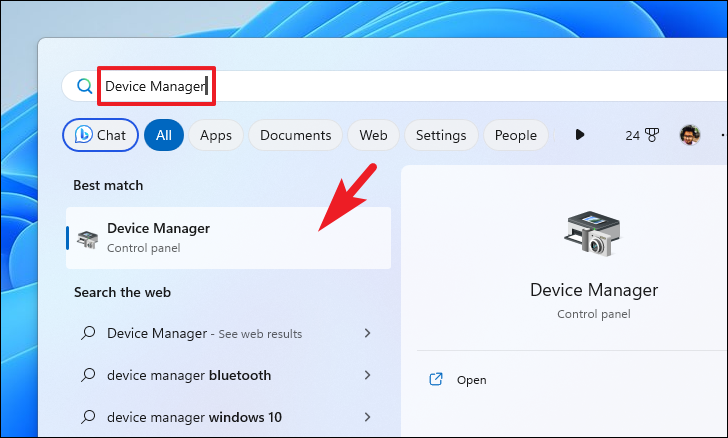The width and height of the screenshot is (728, 438).
Task: Click Device Manager icon in best match
Action: [88, 237]
